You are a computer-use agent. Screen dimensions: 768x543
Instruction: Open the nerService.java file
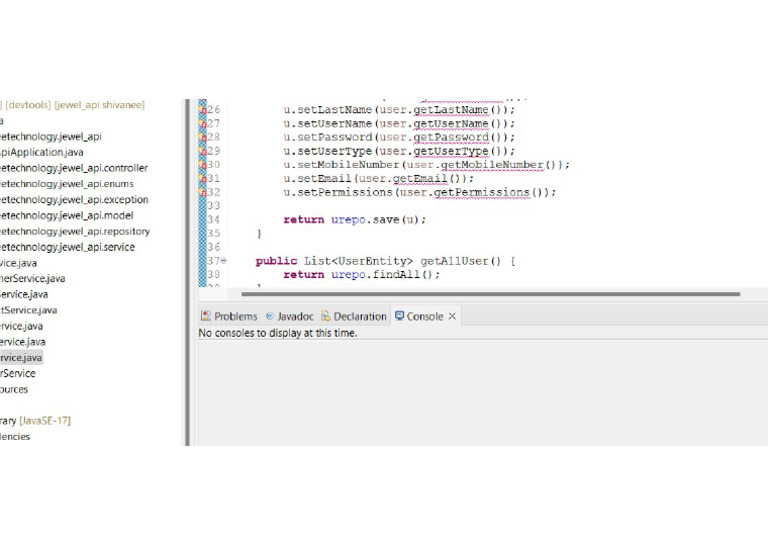[x=32, y=279]
